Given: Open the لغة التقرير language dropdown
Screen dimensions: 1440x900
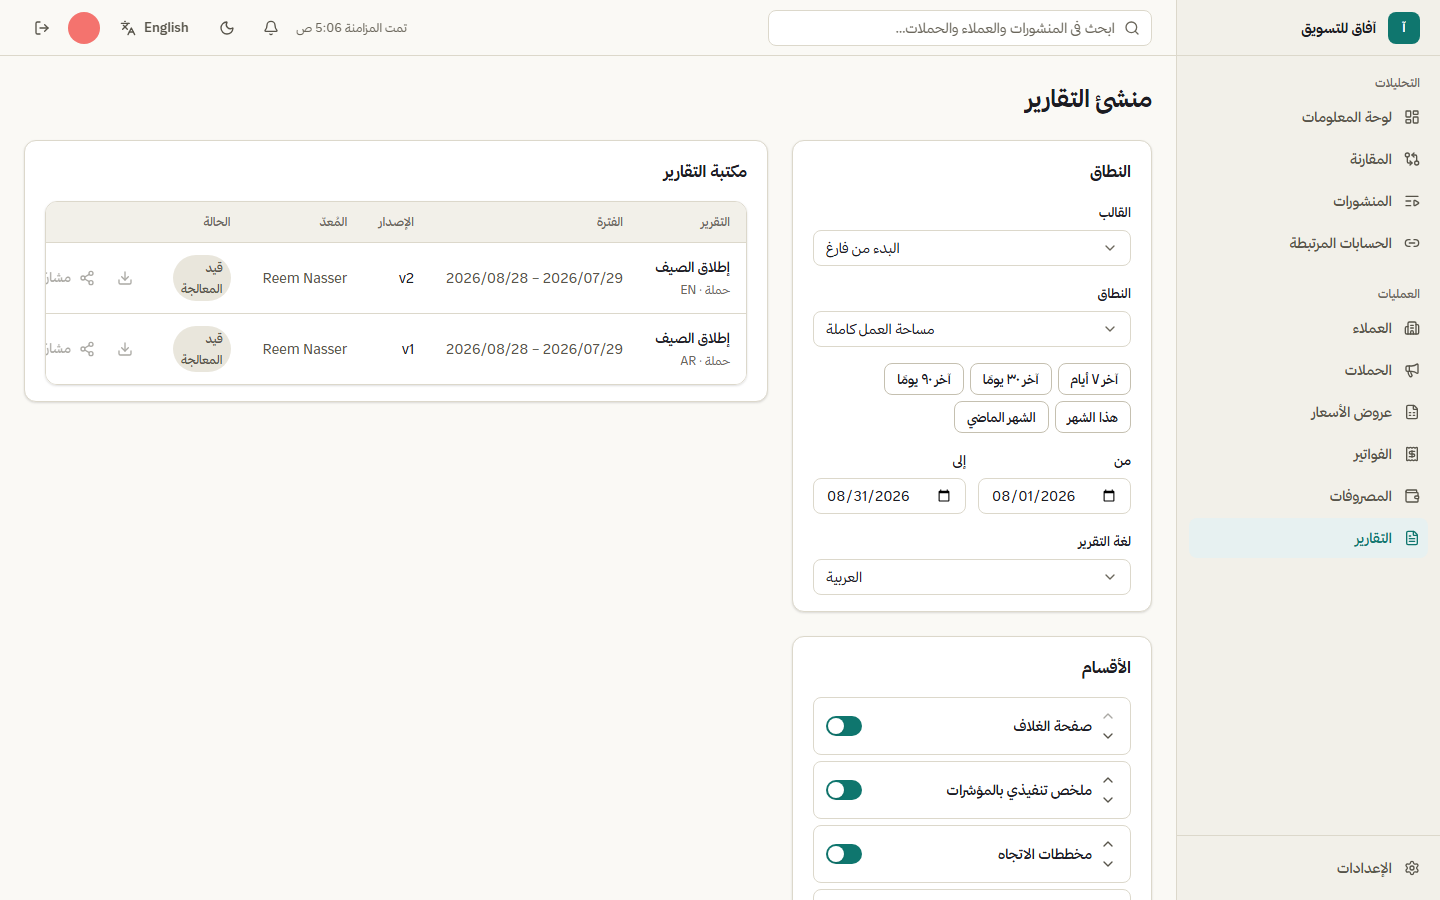Looking at the screenshot, I should [x=972, y=577].
